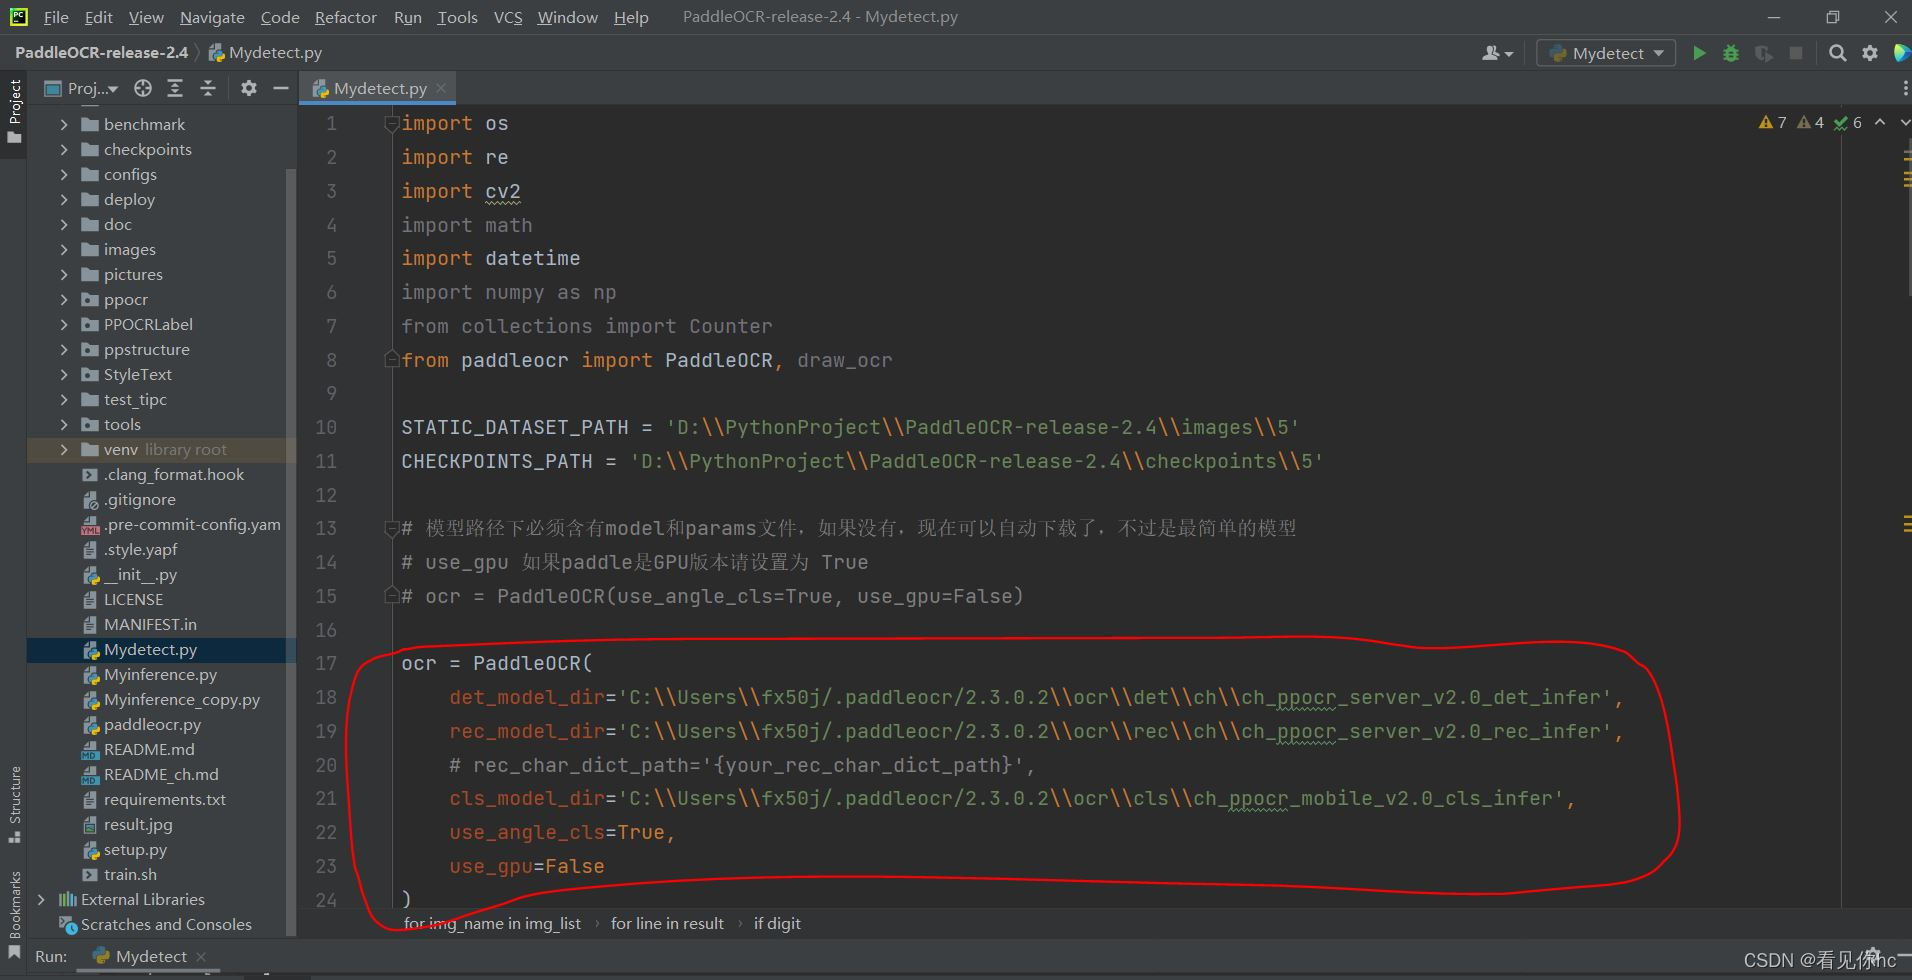Expand the ppocr folder
Screen dimensions: 1912x980
64,299
